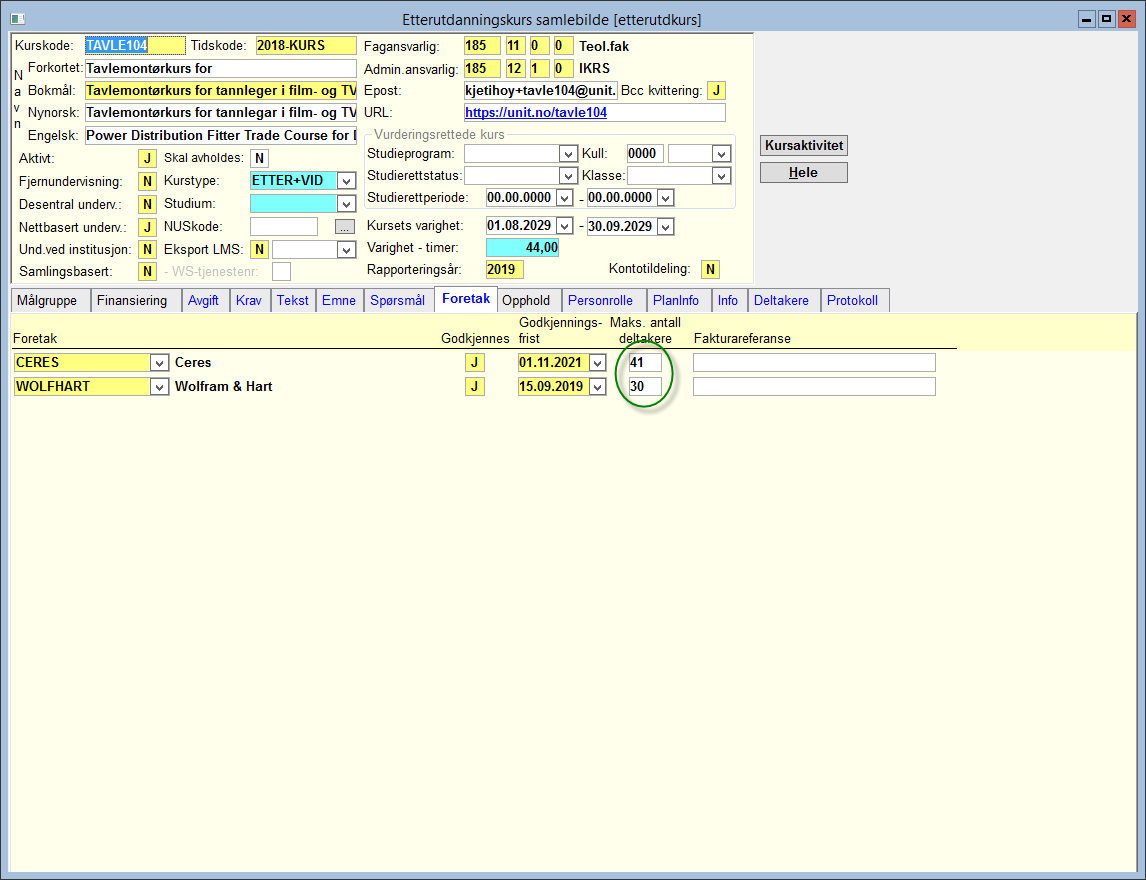Image resolution: width=1146 pixels, height=880 pixels.
Task: Toggle the Samlingsbasert N flag
Action: click(x=147, y=272)
